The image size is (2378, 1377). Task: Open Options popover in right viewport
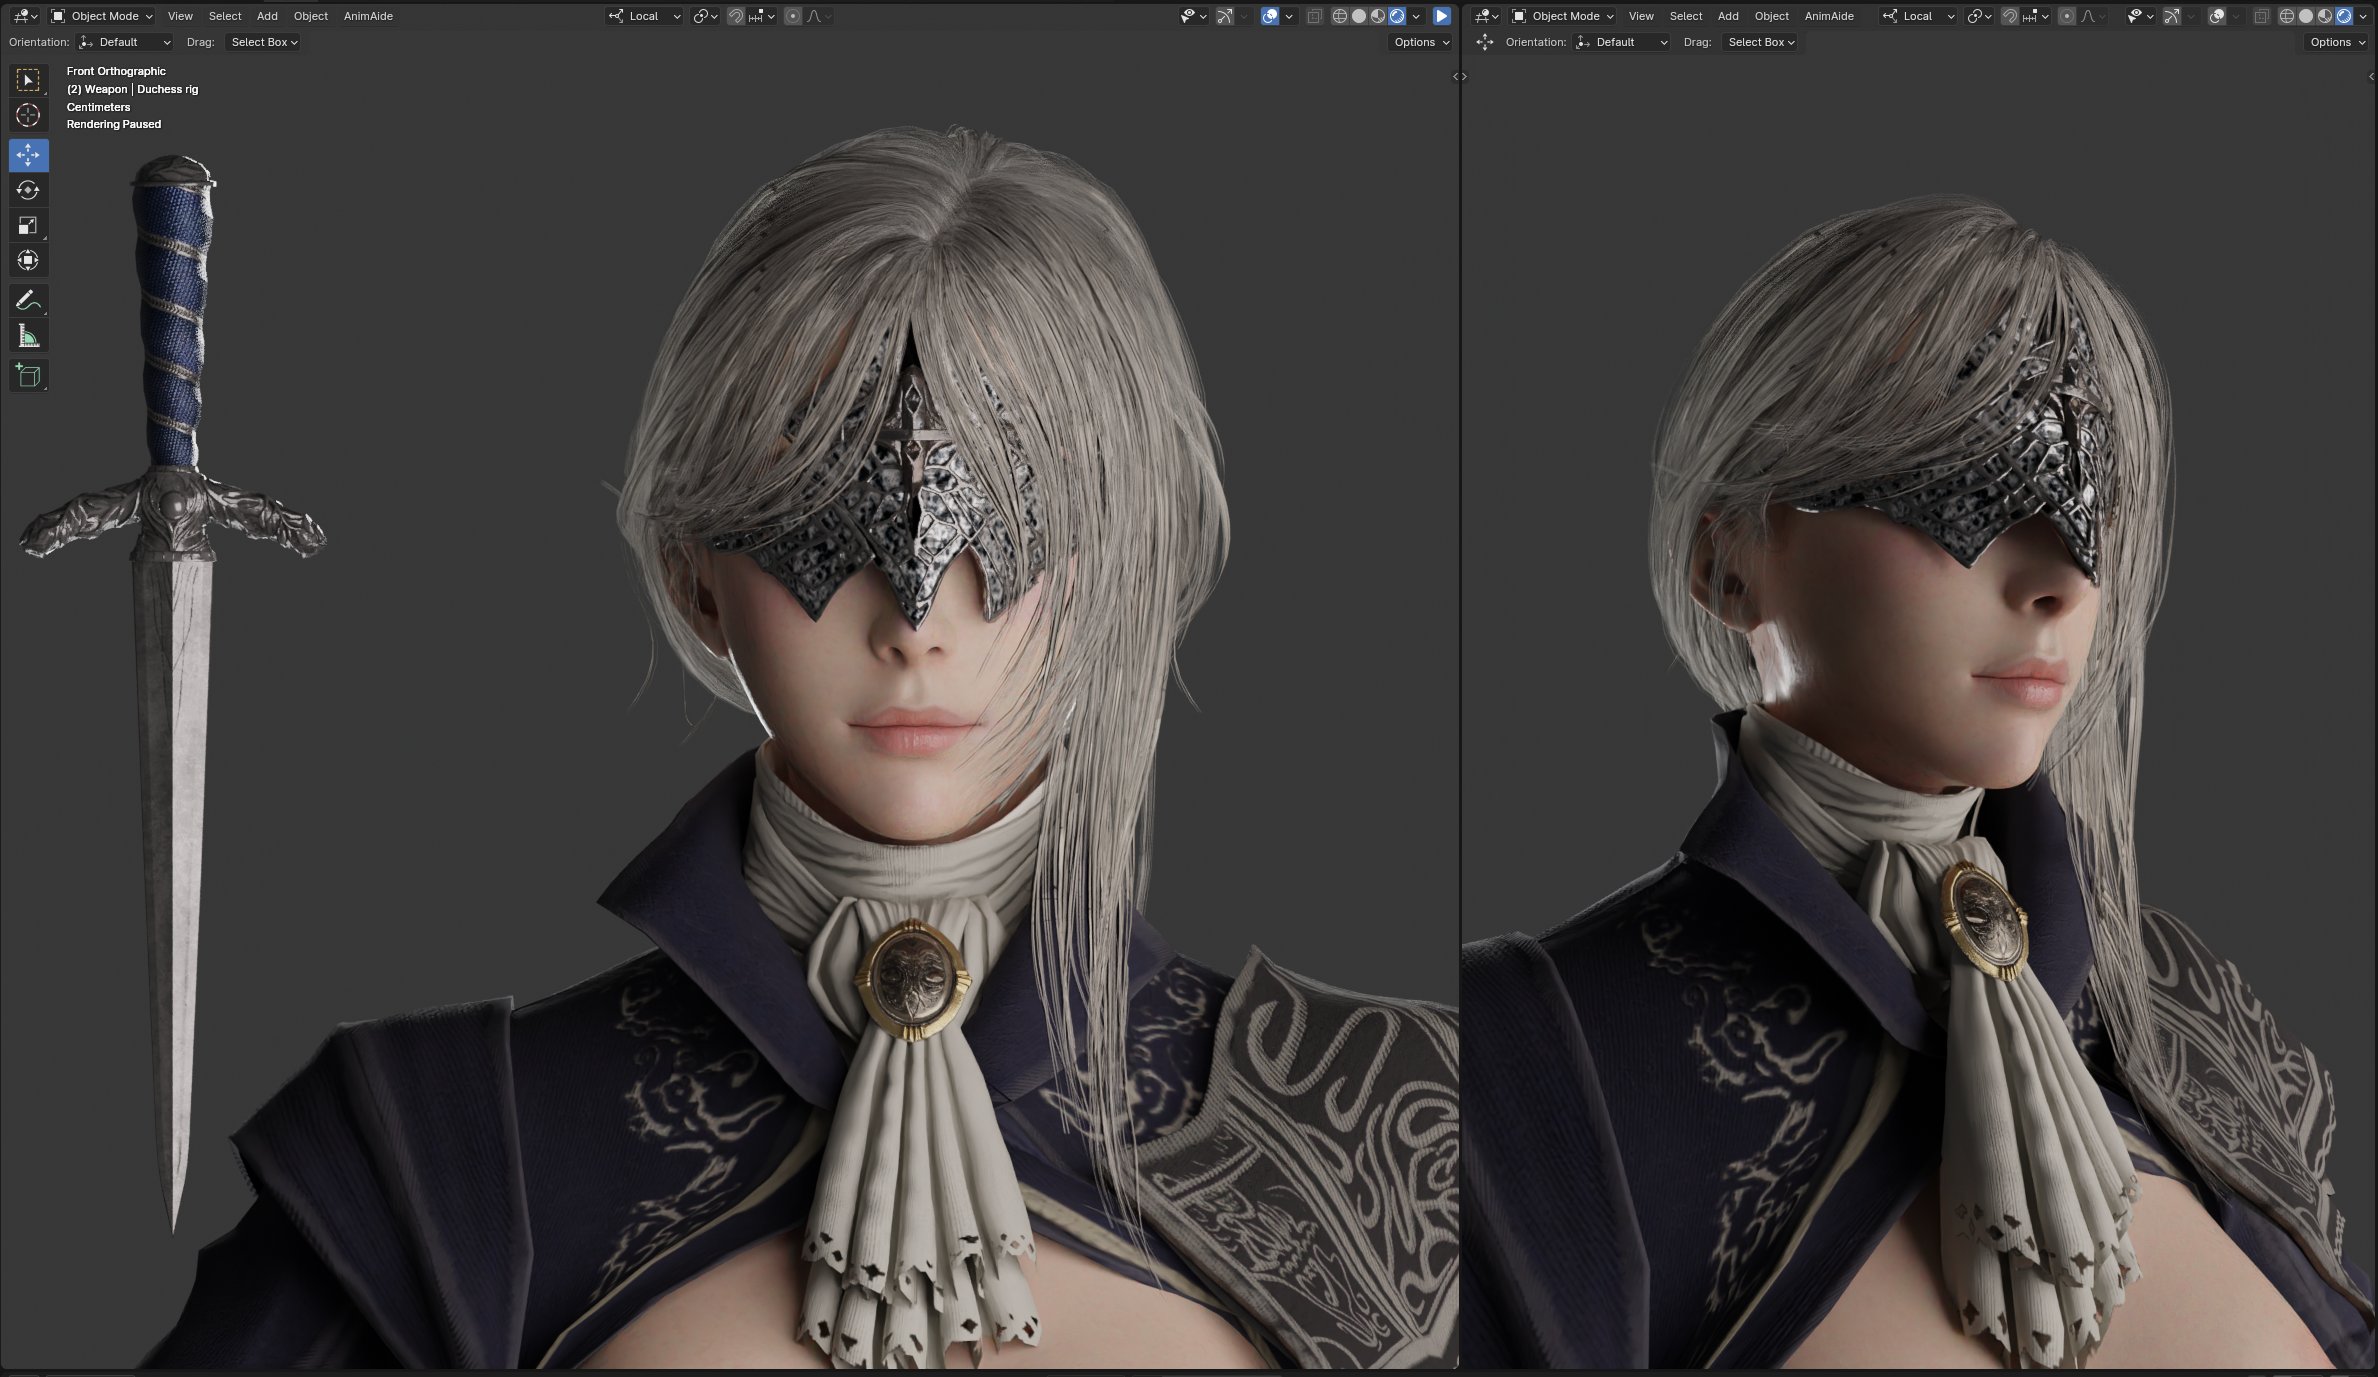coord(2337,42)
